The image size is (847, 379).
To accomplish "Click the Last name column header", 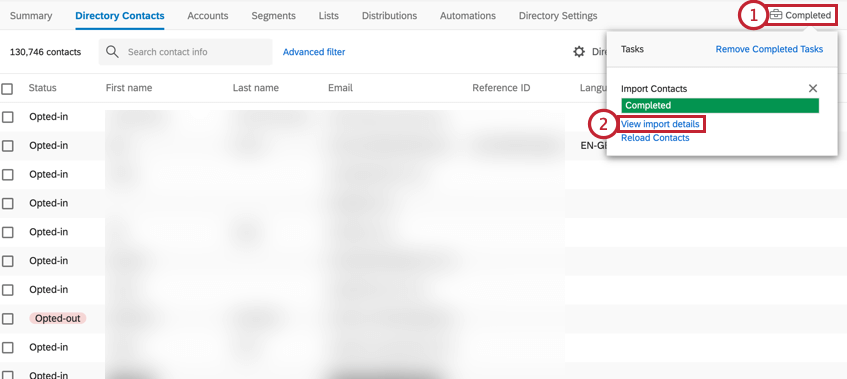I will click(256, 88).
